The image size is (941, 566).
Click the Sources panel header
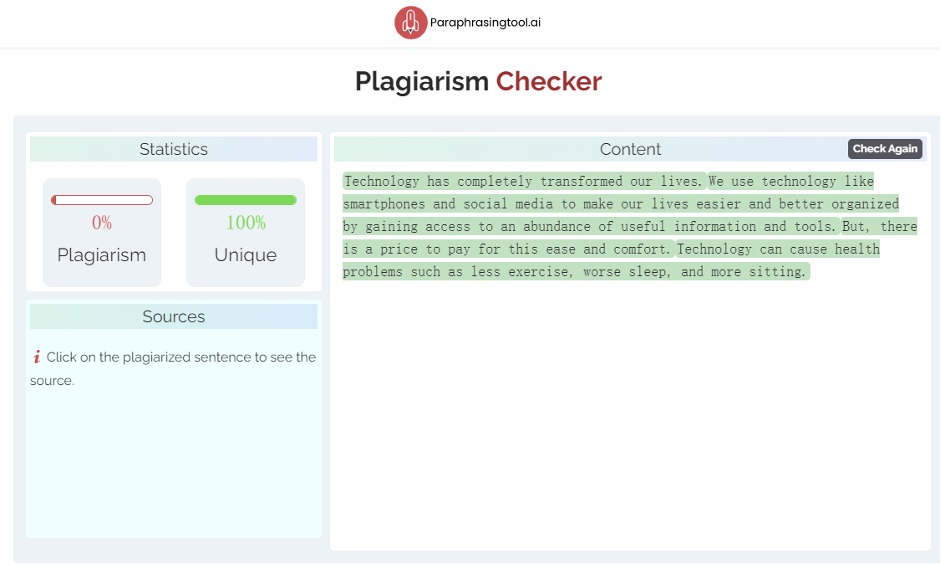click(x=173, y=317)
